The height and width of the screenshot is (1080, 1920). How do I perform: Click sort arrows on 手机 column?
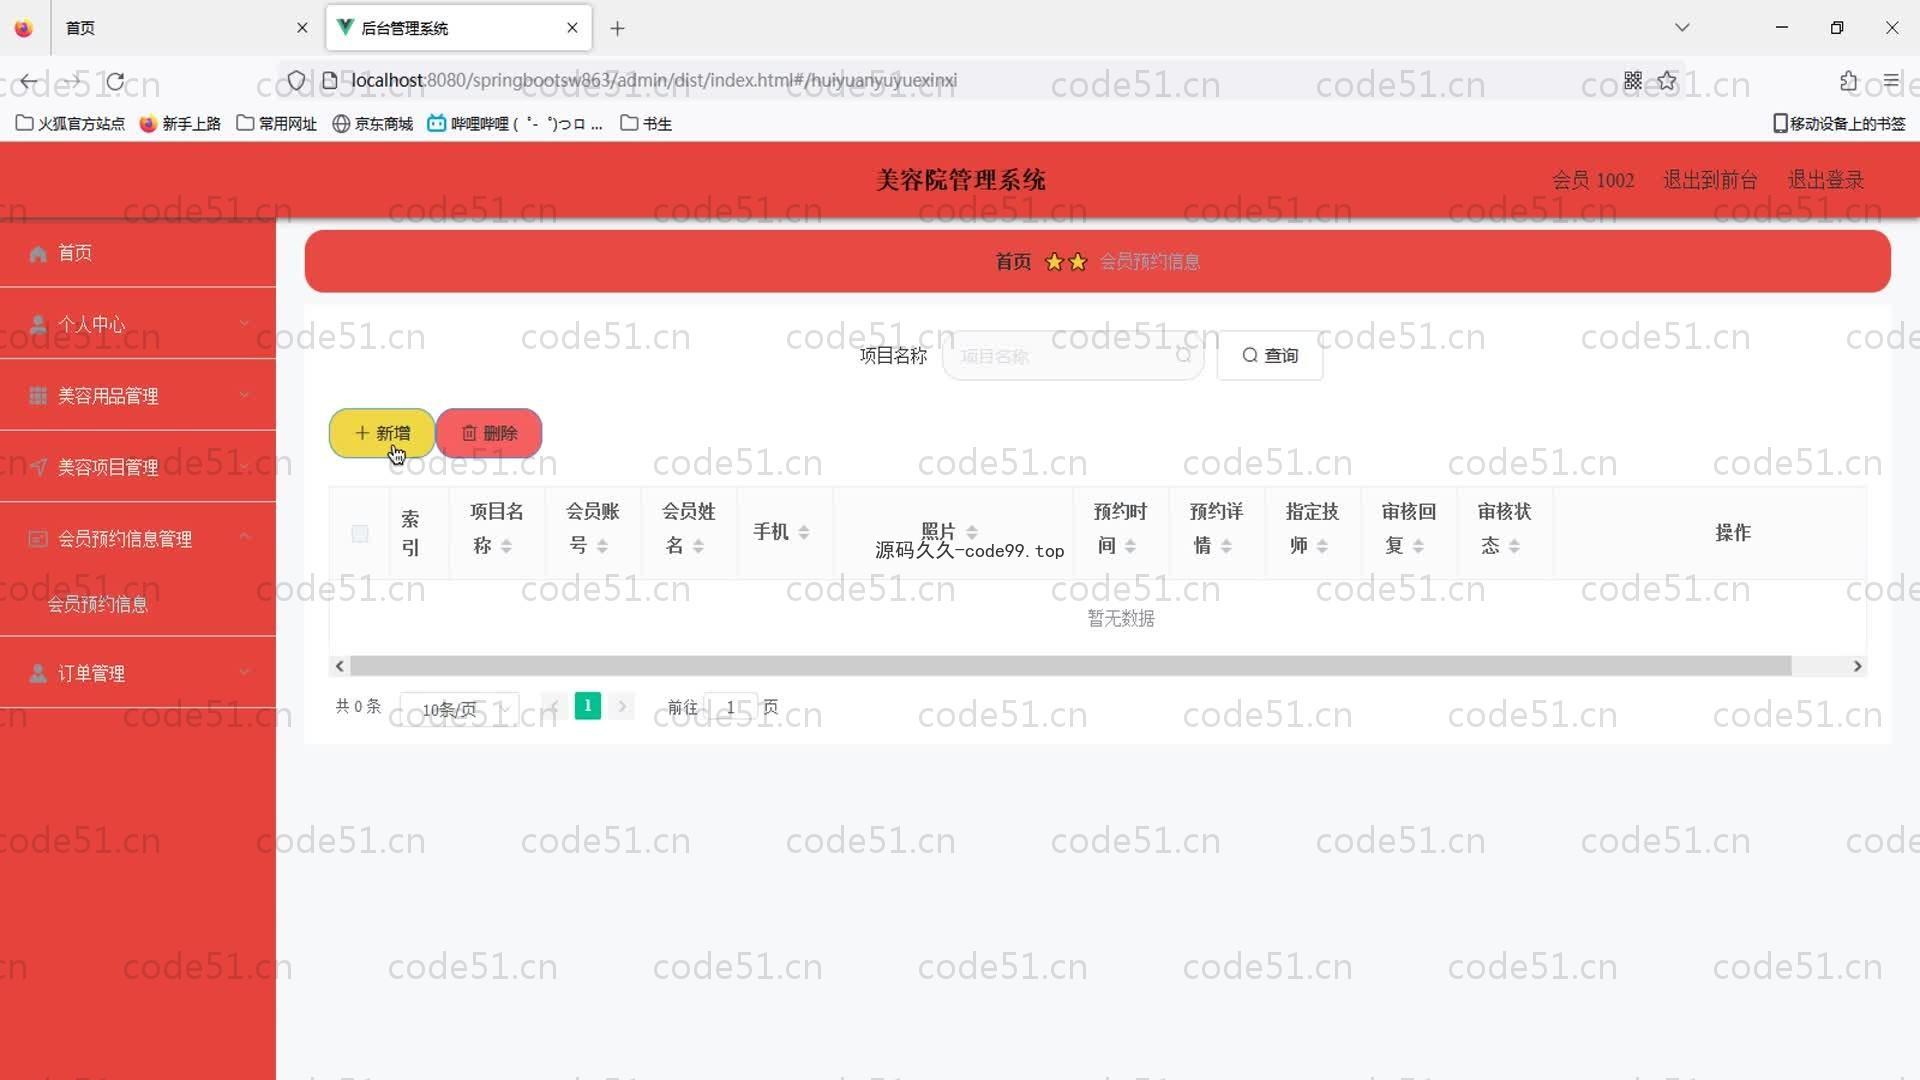click(804, 532)
